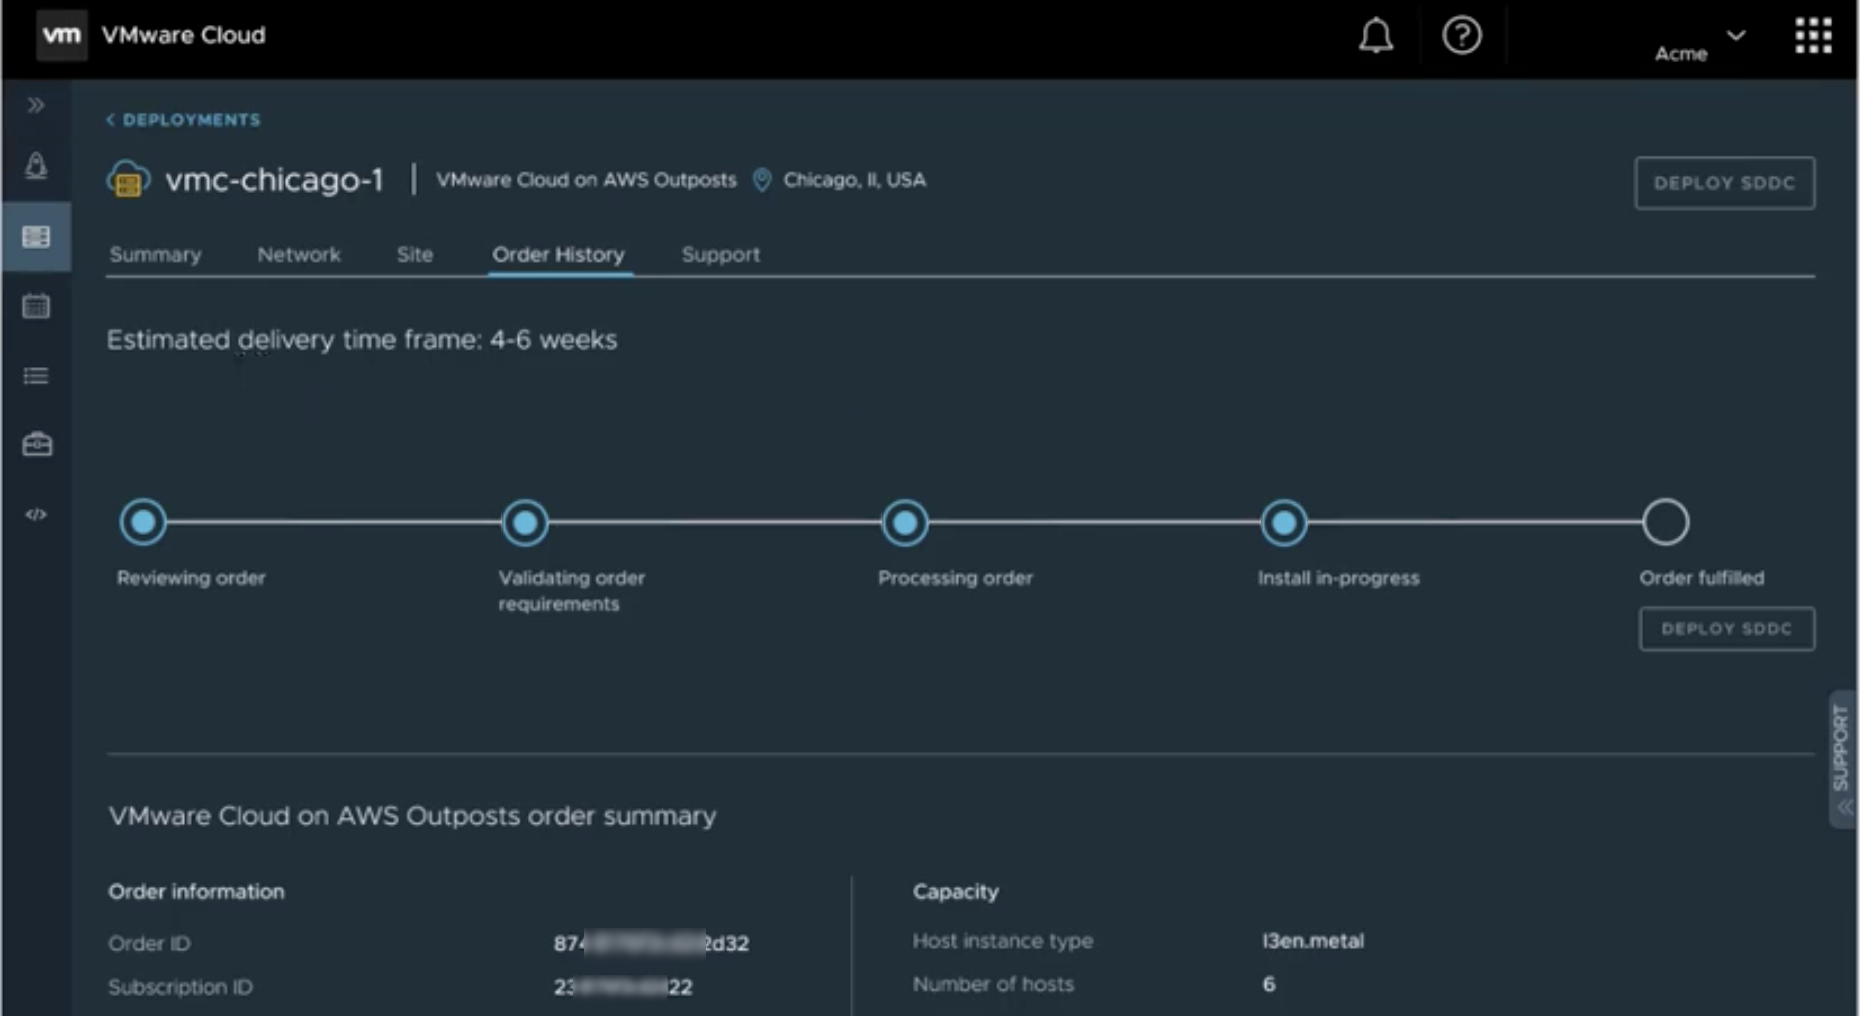Open the notifications bell
Viewport: 1860px width, 1016px height.
point(1376,36)
